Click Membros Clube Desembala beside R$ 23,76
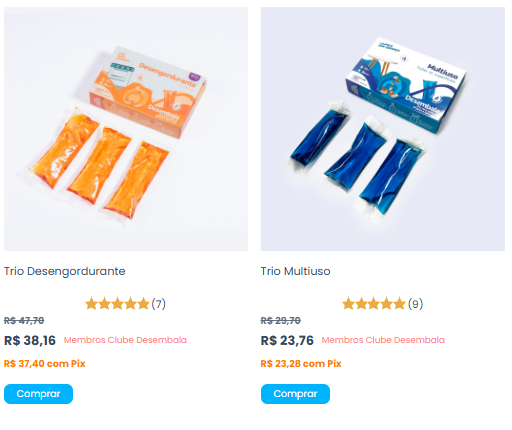 click(x=383, y=340)
